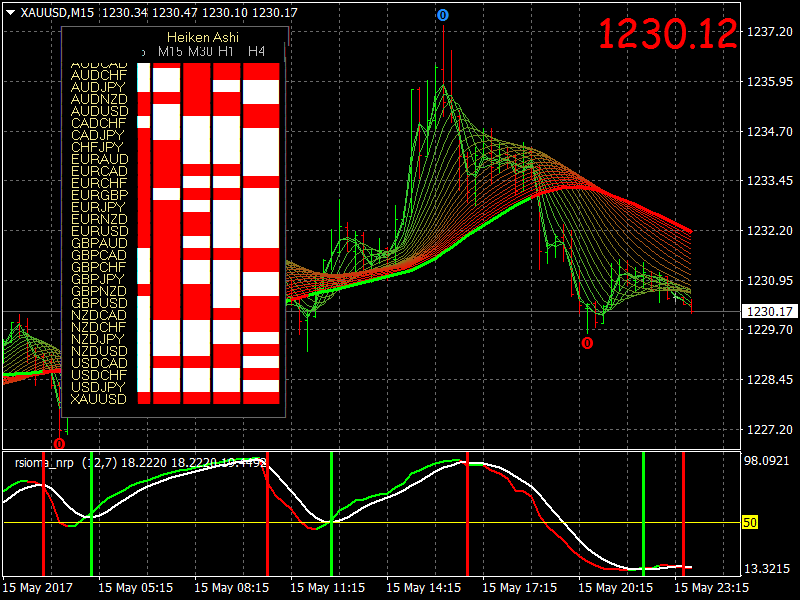
Task: Click the GBPJPY pair label in the panel
Action: pyautogui.click(x=97, y=279)
